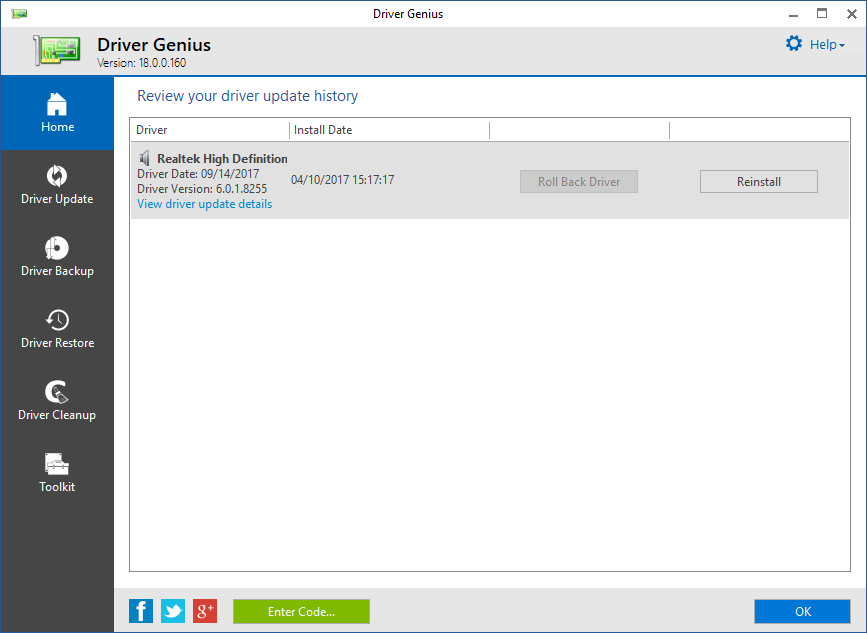
Task: Click the Roll Back Driver button
Action: coord(579,182)
